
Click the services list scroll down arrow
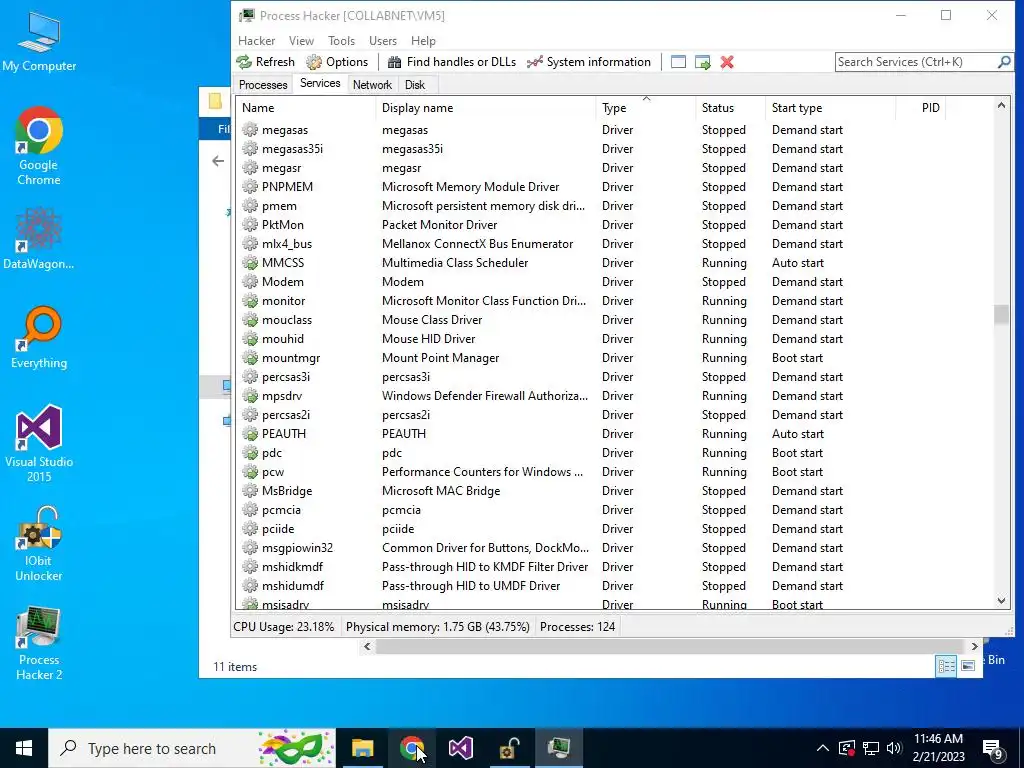point(1001,601)
